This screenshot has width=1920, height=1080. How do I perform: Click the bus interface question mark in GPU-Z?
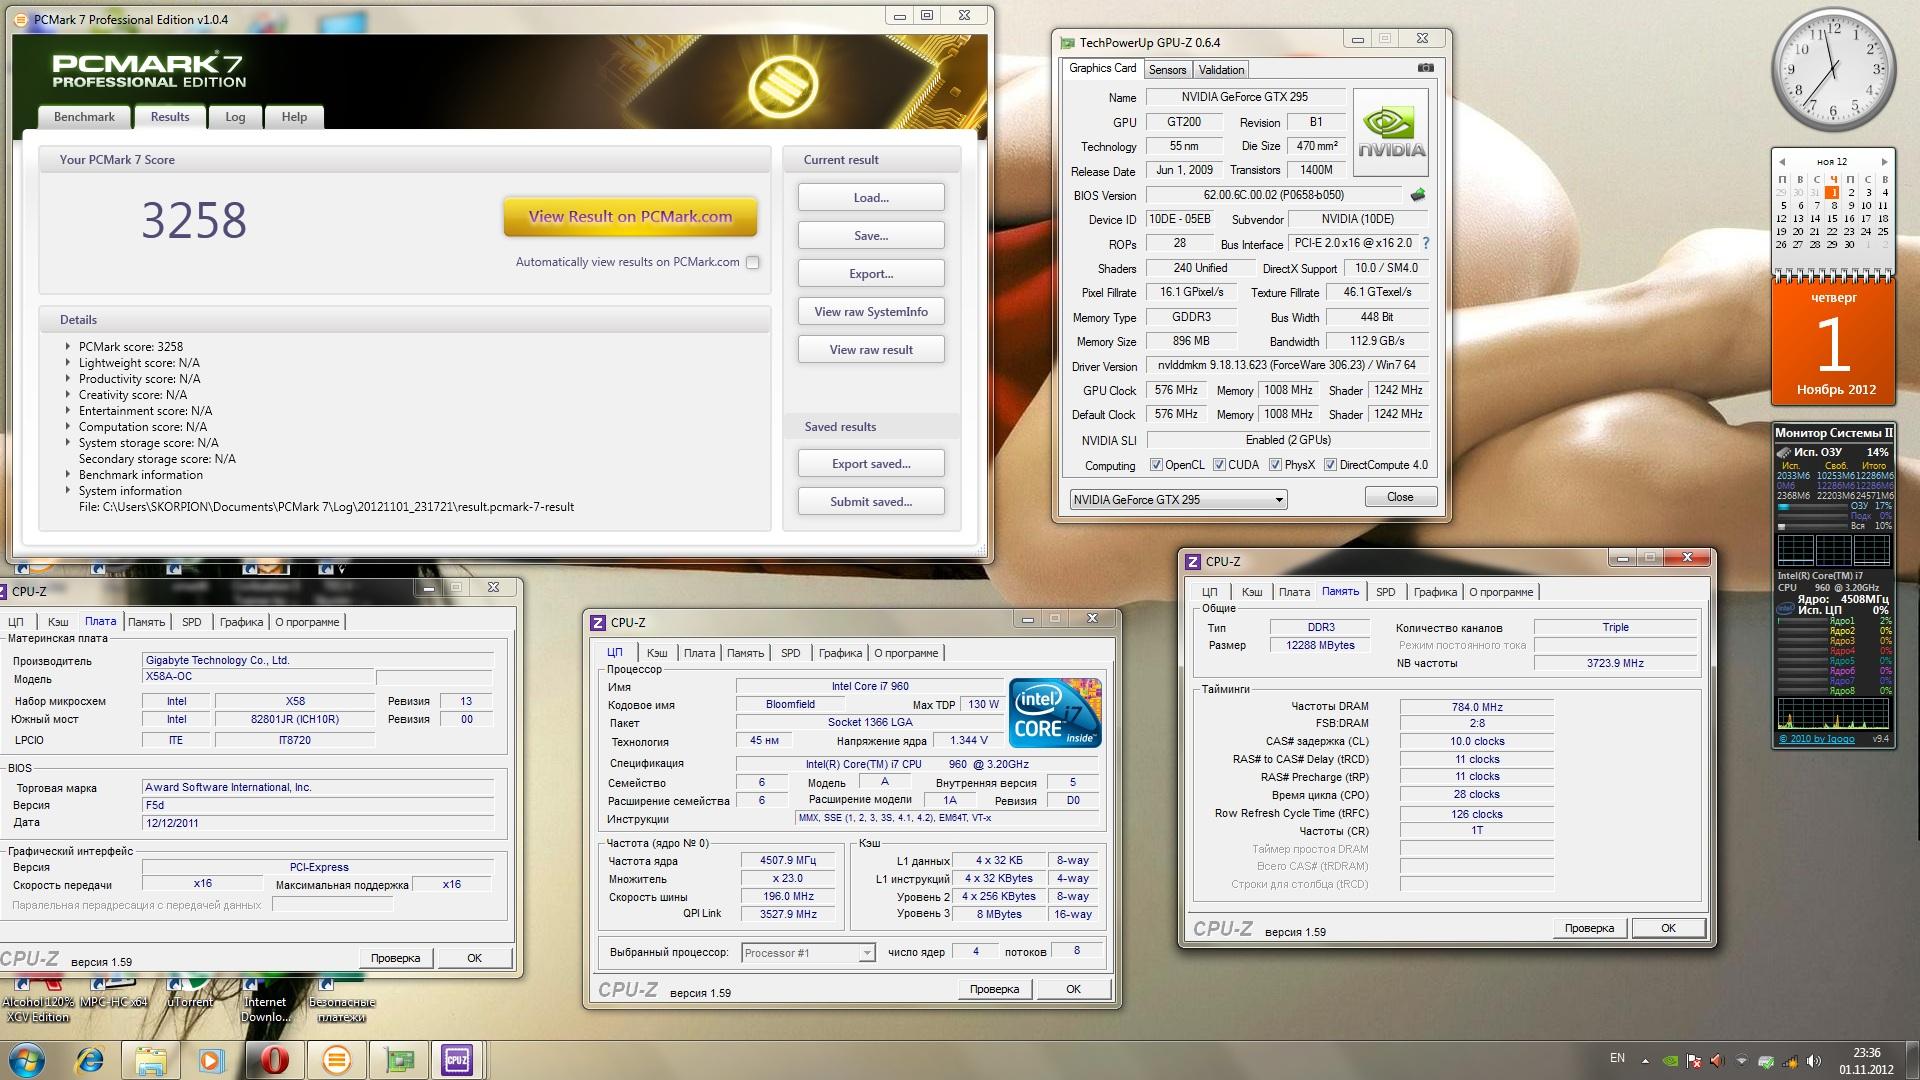coord(1426,243)
